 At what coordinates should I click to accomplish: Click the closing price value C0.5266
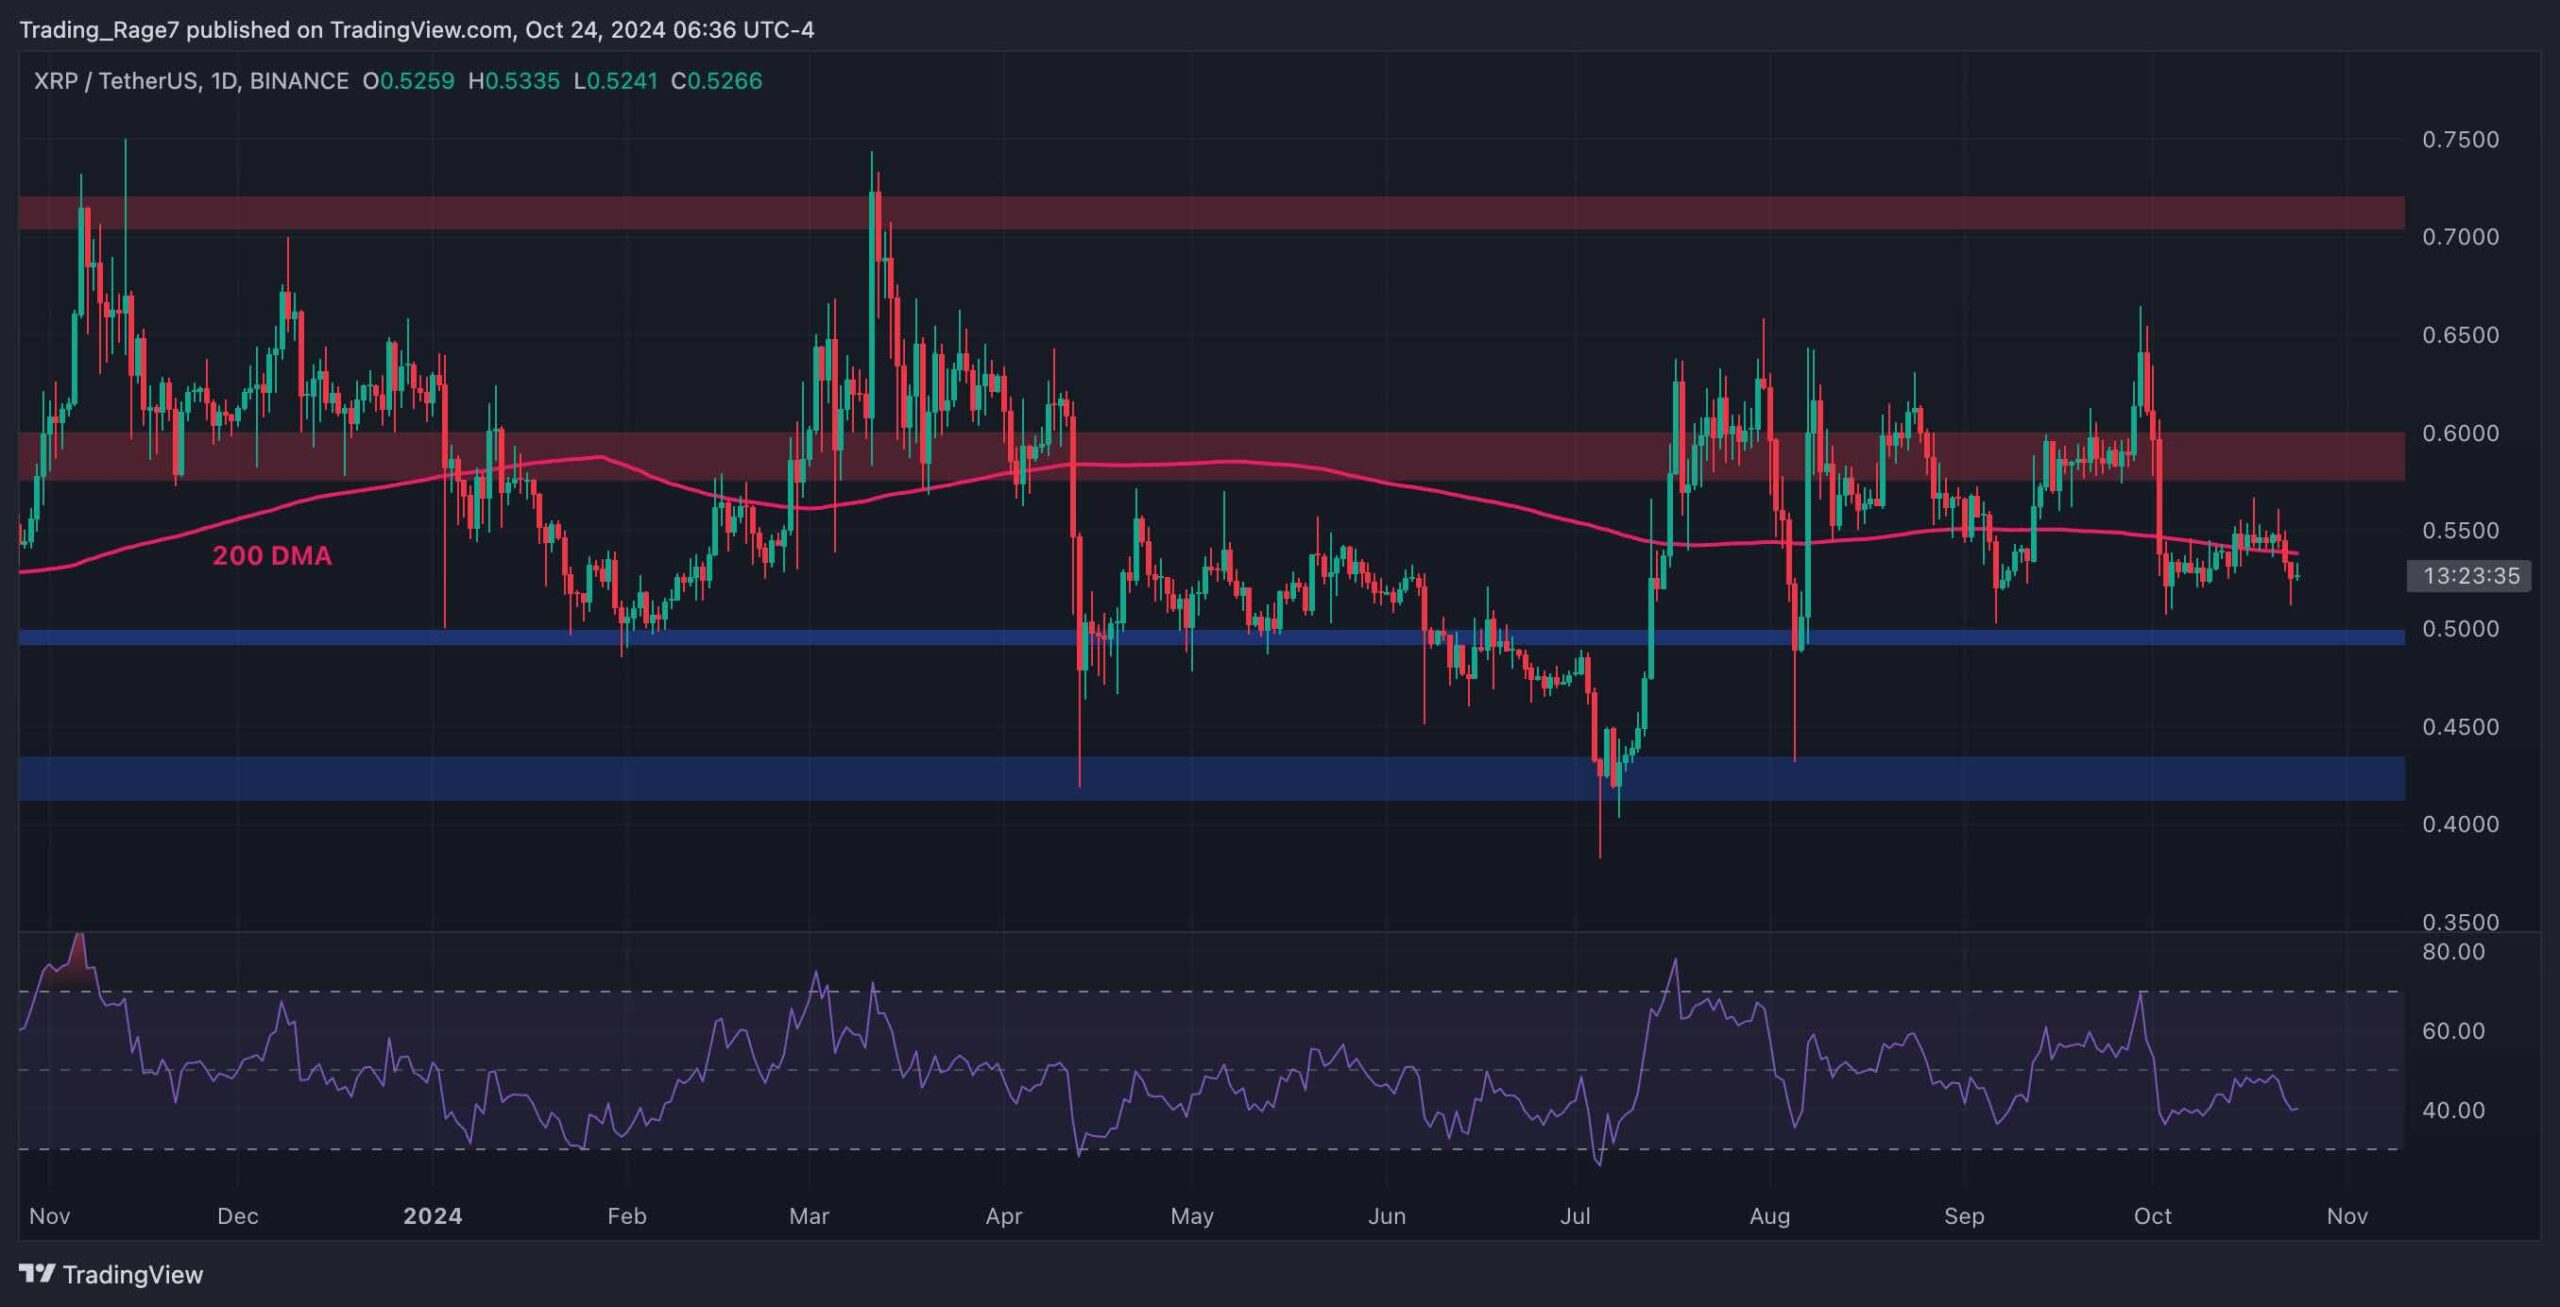pyautogui.click(x=717, y=81)
